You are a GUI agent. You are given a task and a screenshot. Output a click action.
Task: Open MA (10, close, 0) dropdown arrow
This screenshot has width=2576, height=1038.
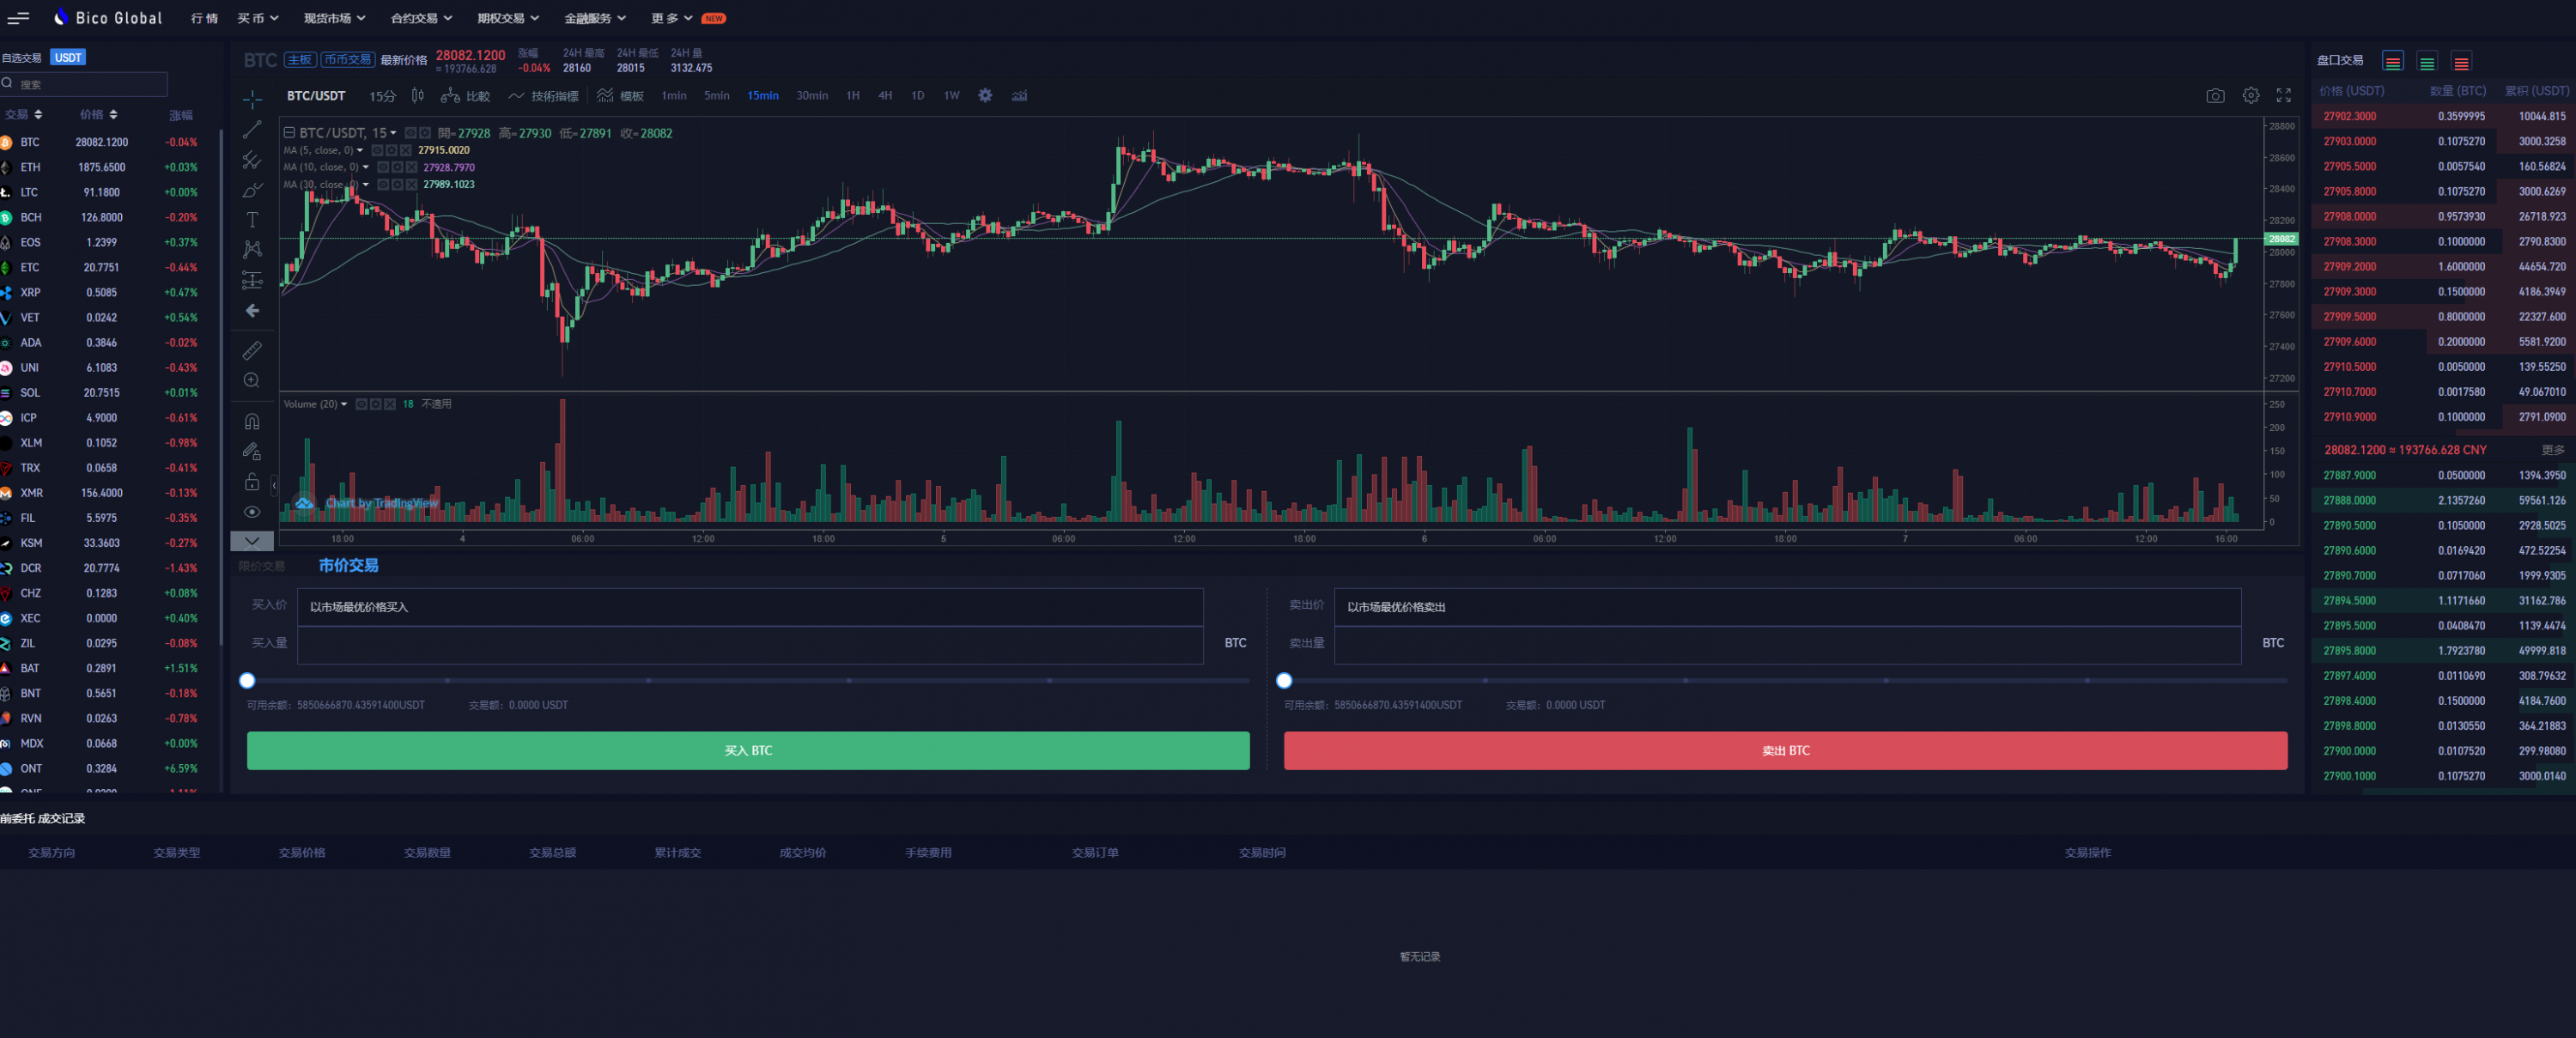366,168
